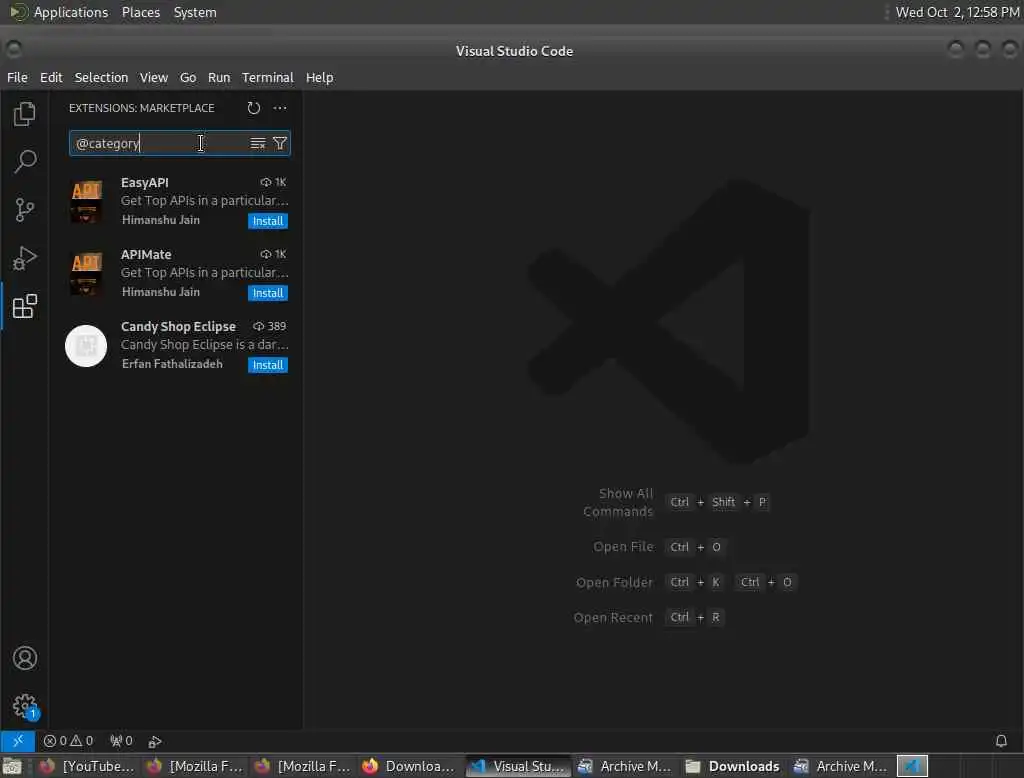Open the Applications menu in top panel
The image size is (1024, 778).
[x=71, y=12]
